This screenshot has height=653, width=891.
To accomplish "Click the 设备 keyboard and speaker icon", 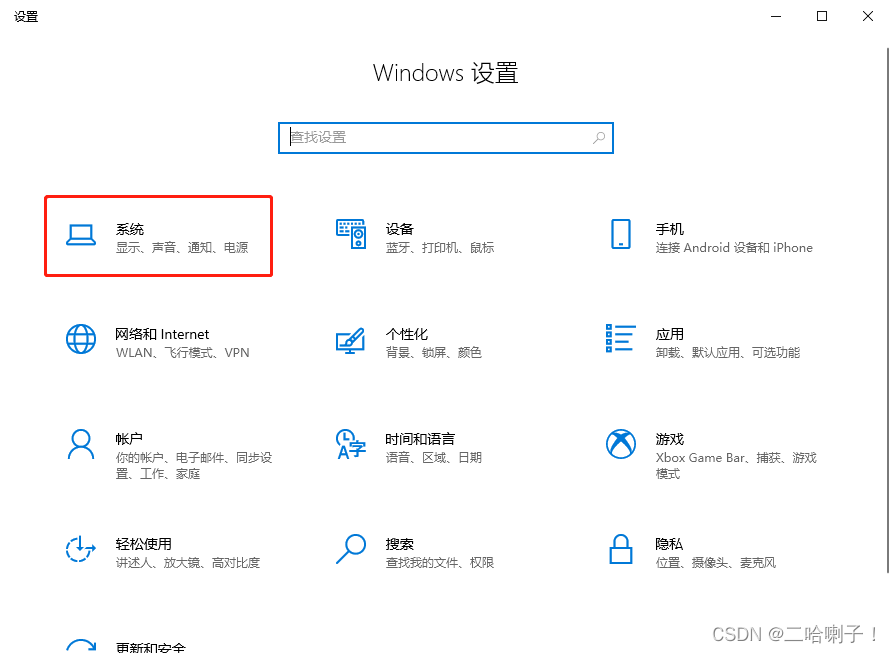I will coord(351,234).
